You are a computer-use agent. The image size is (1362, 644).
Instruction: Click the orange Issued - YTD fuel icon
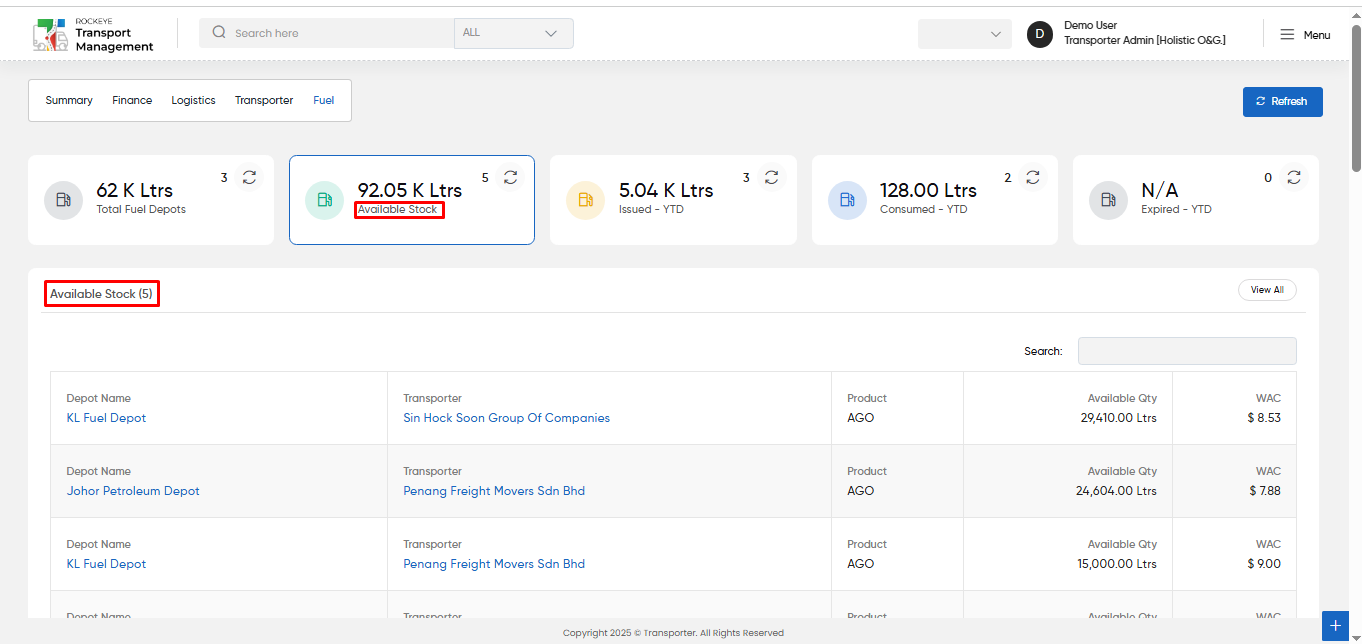coord(586,200)
